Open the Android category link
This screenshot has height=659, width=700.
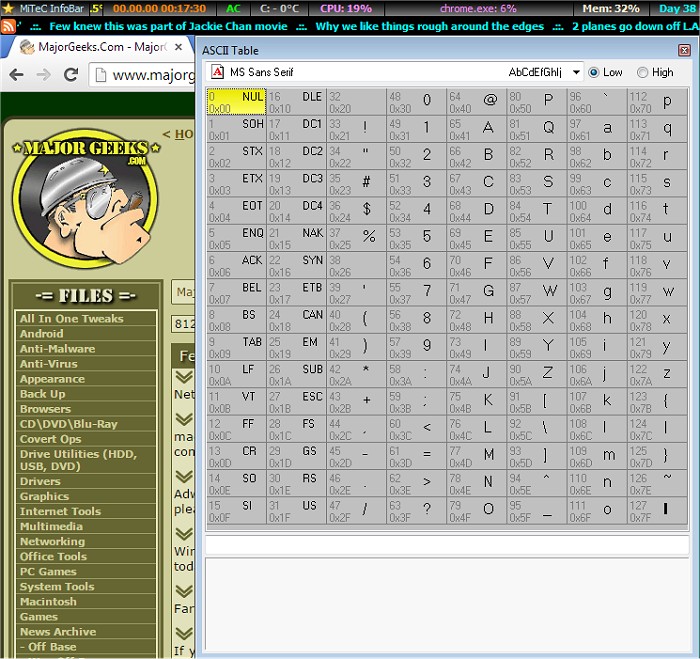pyautogui.click(x=42, y=334)
